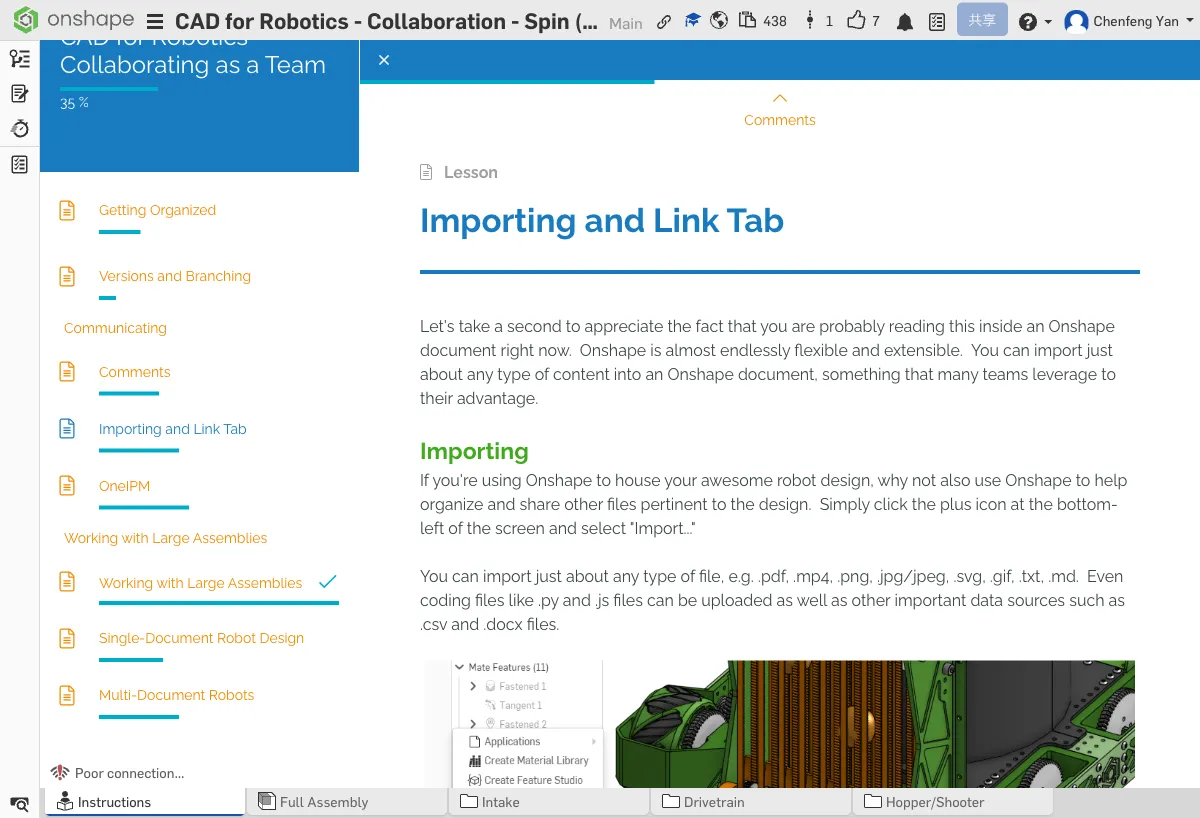Go to previous lesson Comments
The width and height of the screenshot is (1200, 818).
779,110
